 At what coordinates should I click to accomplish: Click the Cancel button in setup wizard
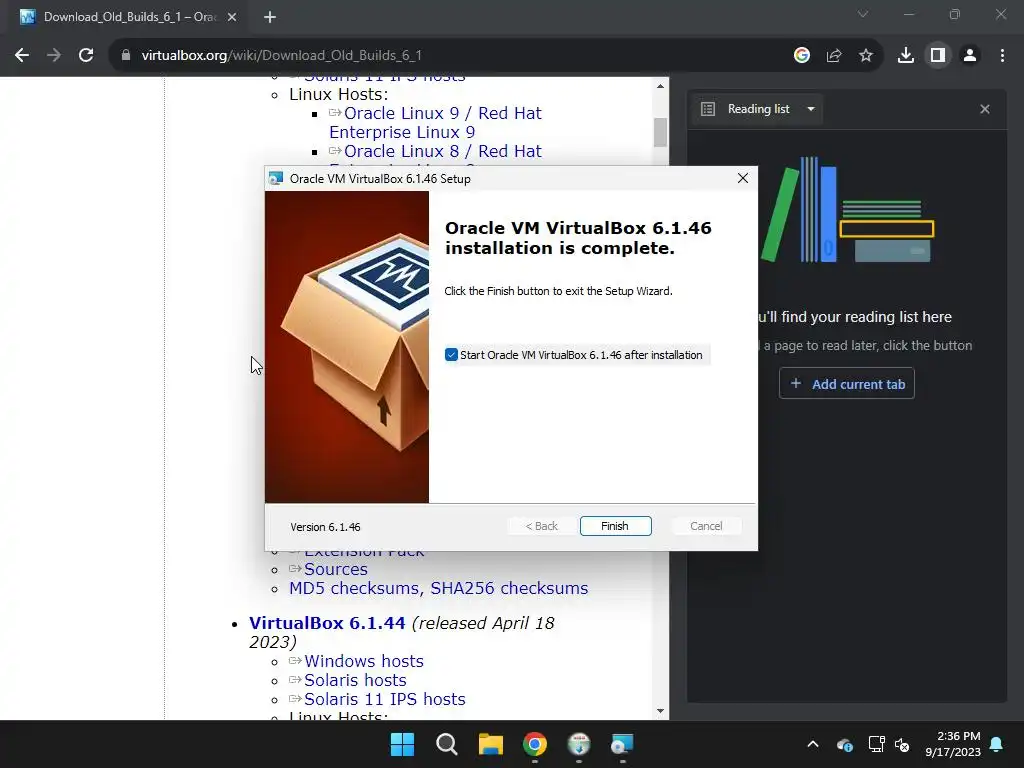[706, 526]
